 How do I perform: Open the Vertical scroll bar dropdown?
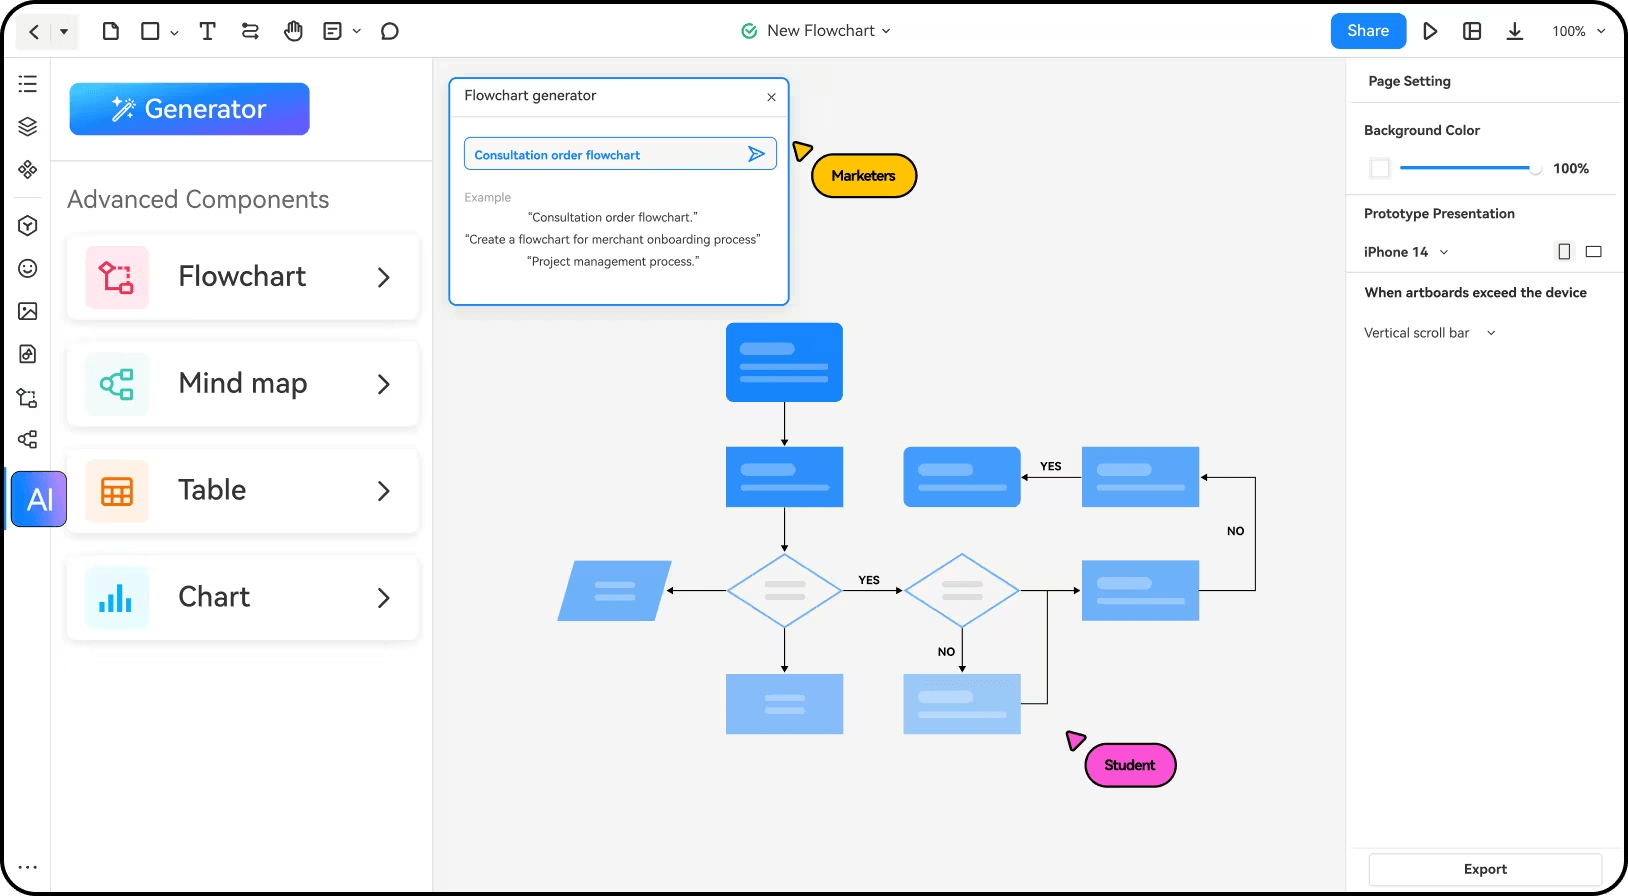click(x=1430, y=333)
